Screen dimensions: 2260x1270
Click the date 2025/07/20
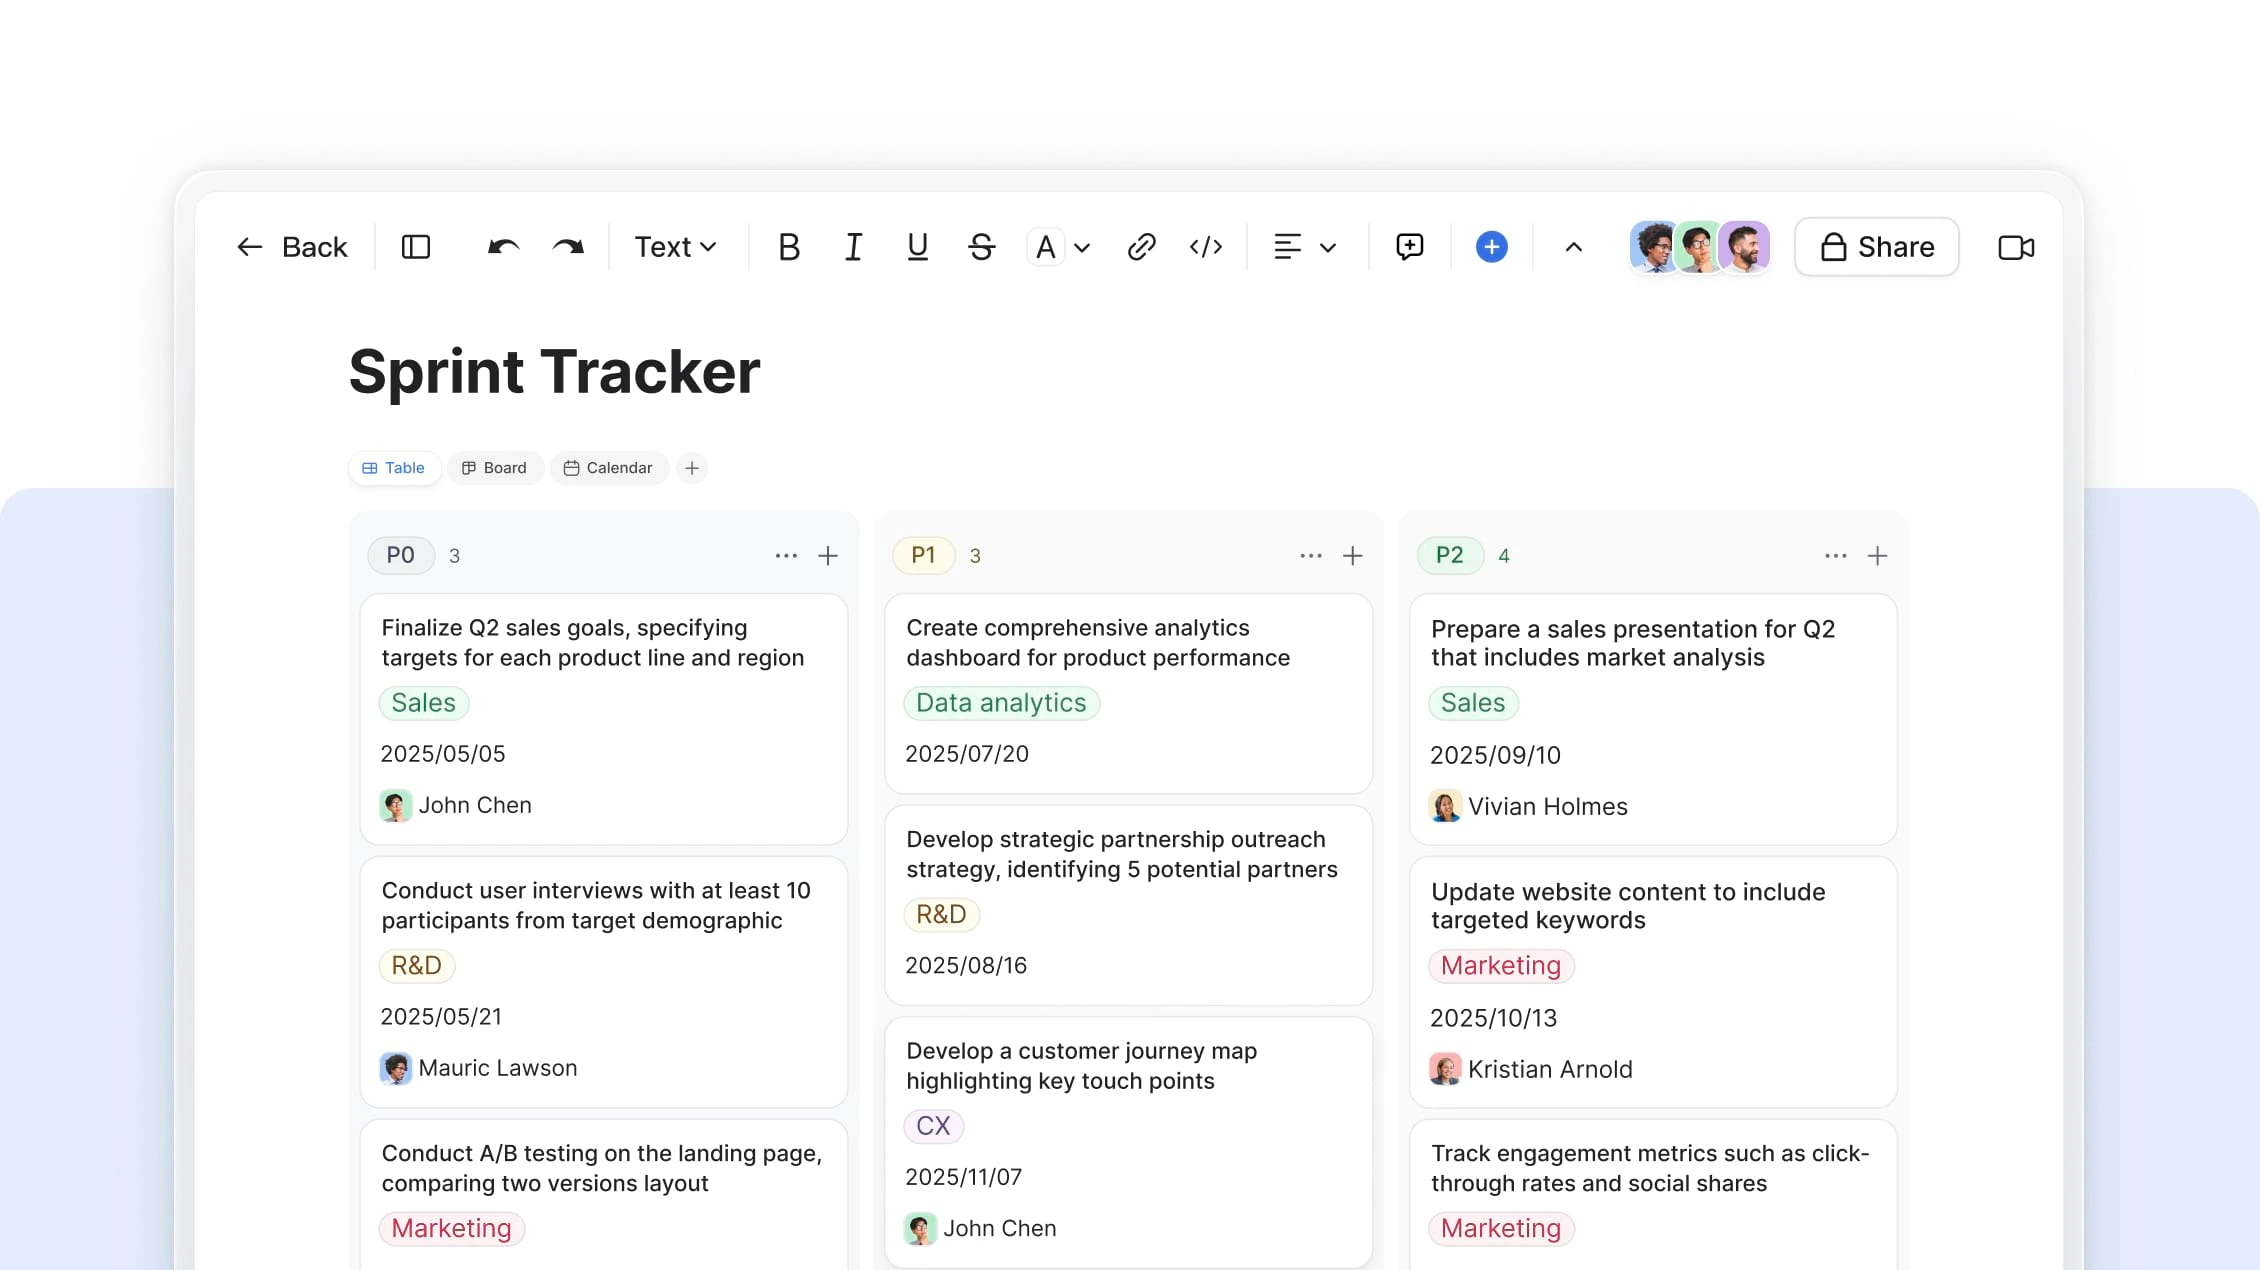(967, 754)
